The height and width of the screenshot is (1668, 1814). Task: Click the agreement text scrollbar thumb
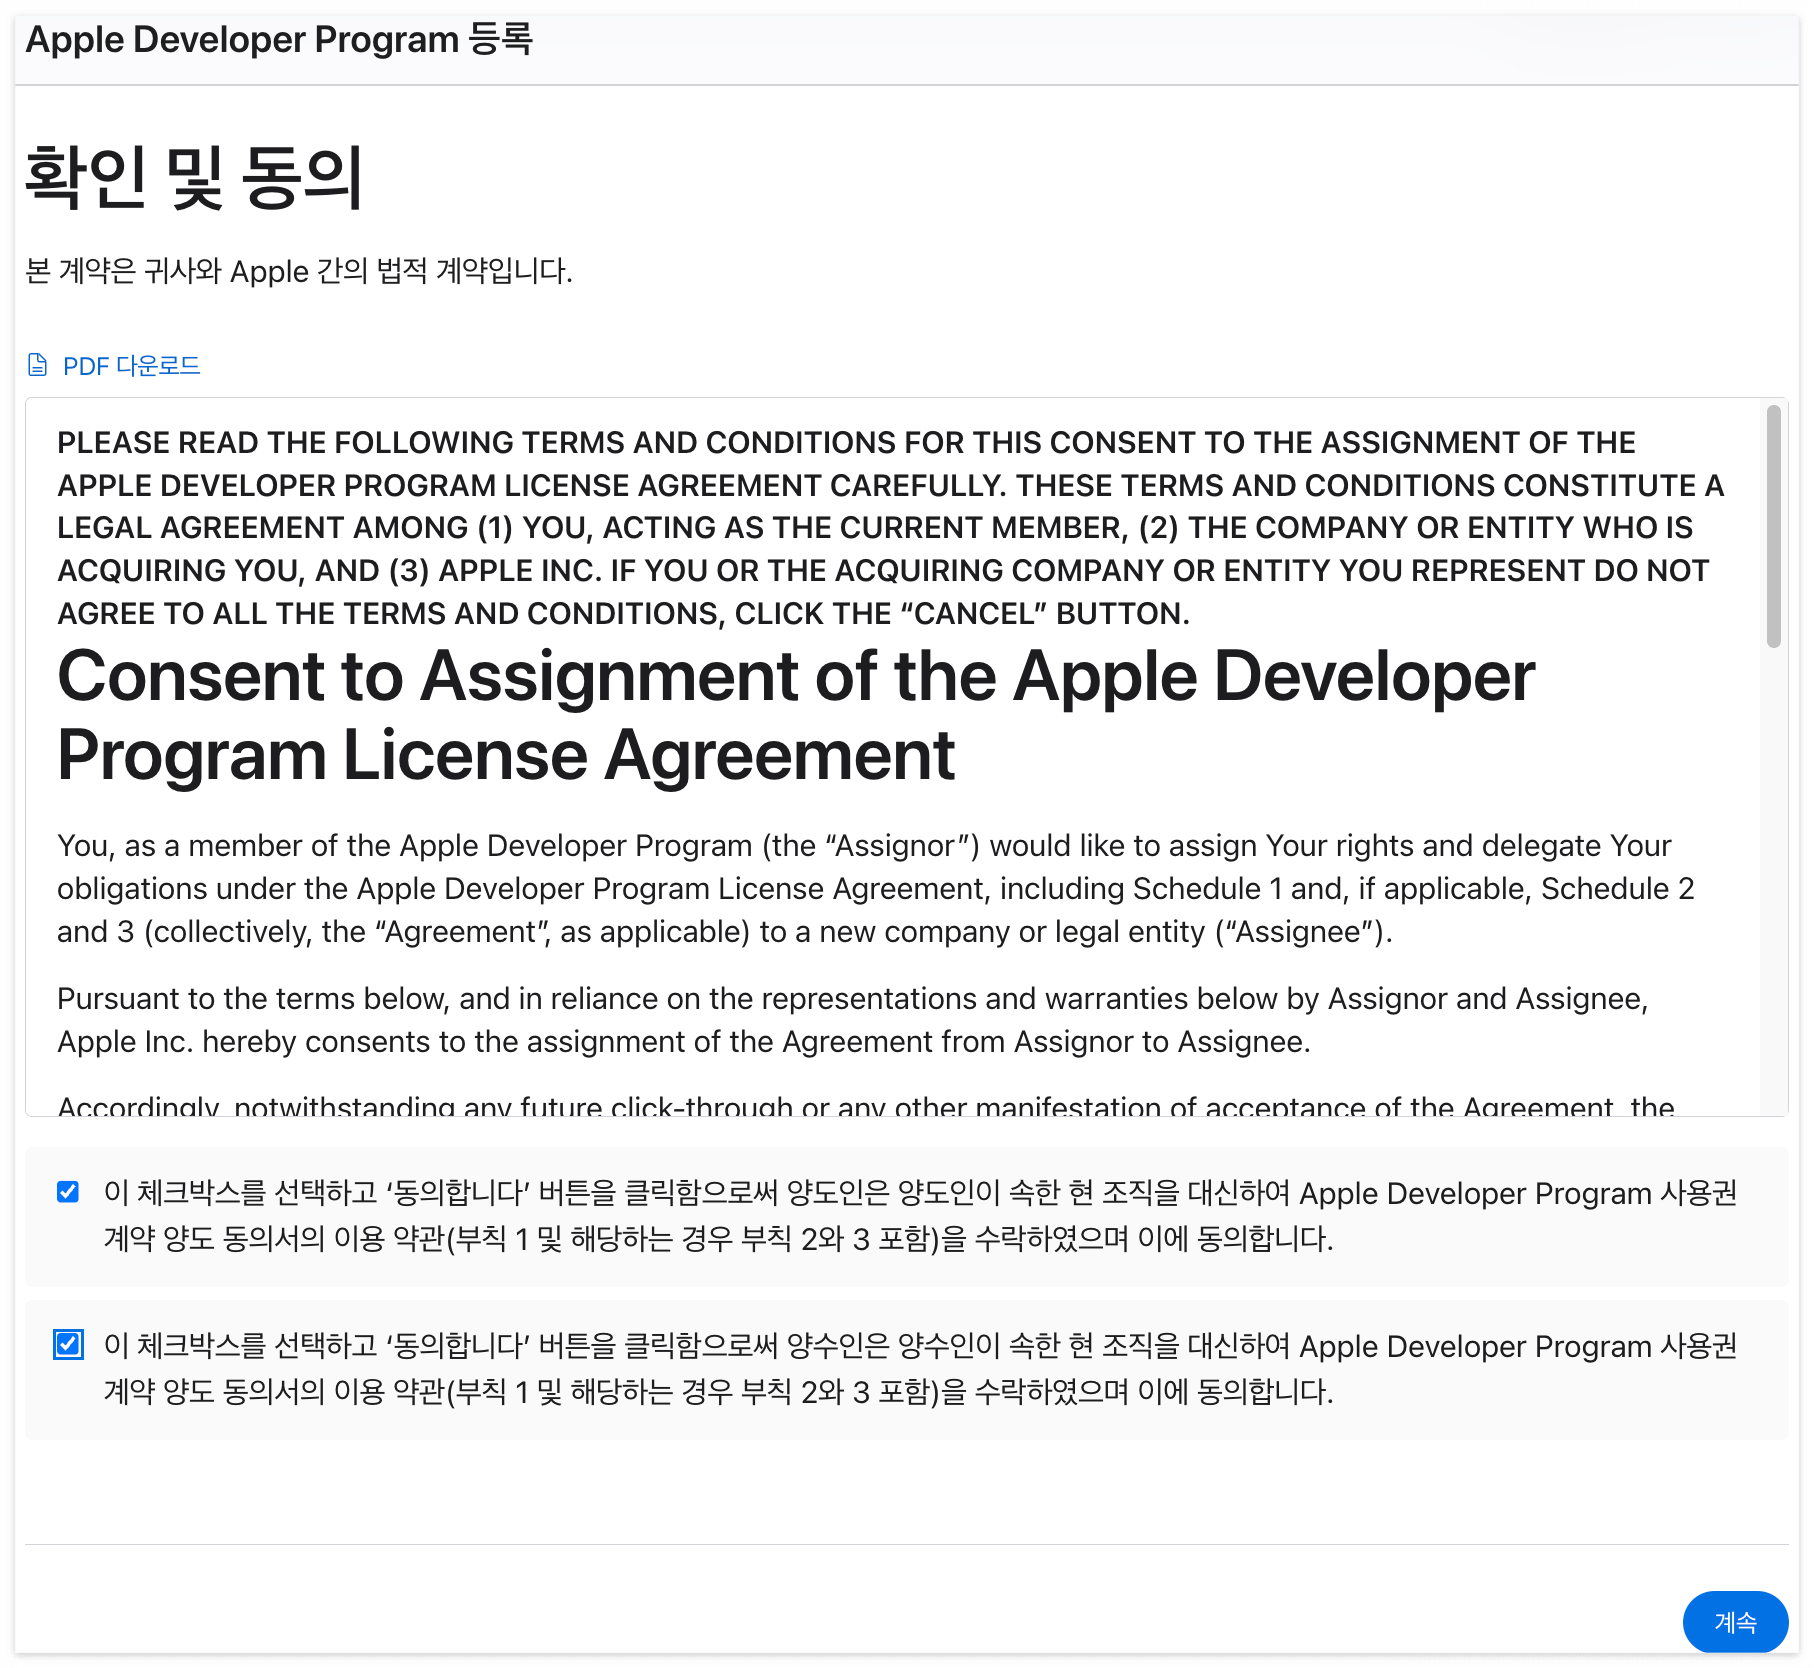[x=1773, y=526]
